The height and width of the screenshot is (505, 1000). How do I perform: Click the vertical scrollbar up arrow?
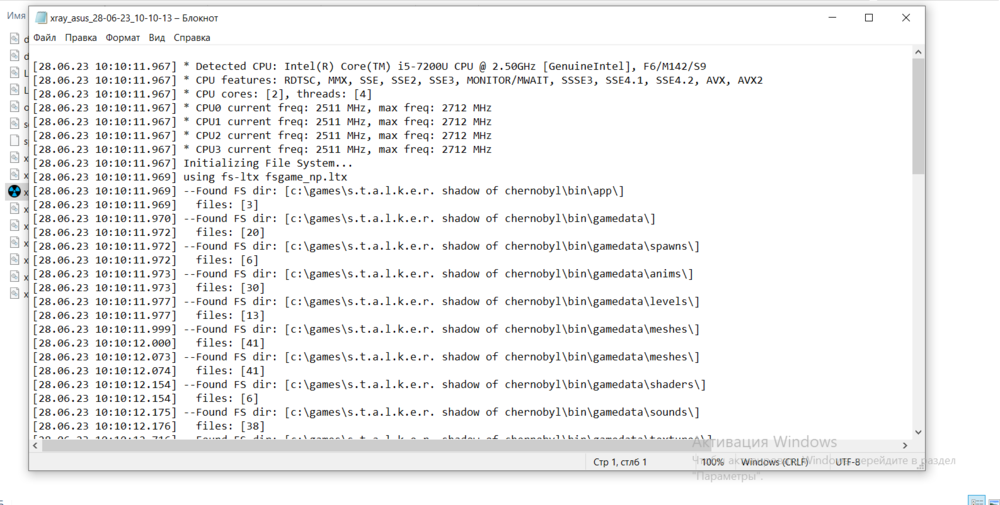coord(918,52)
